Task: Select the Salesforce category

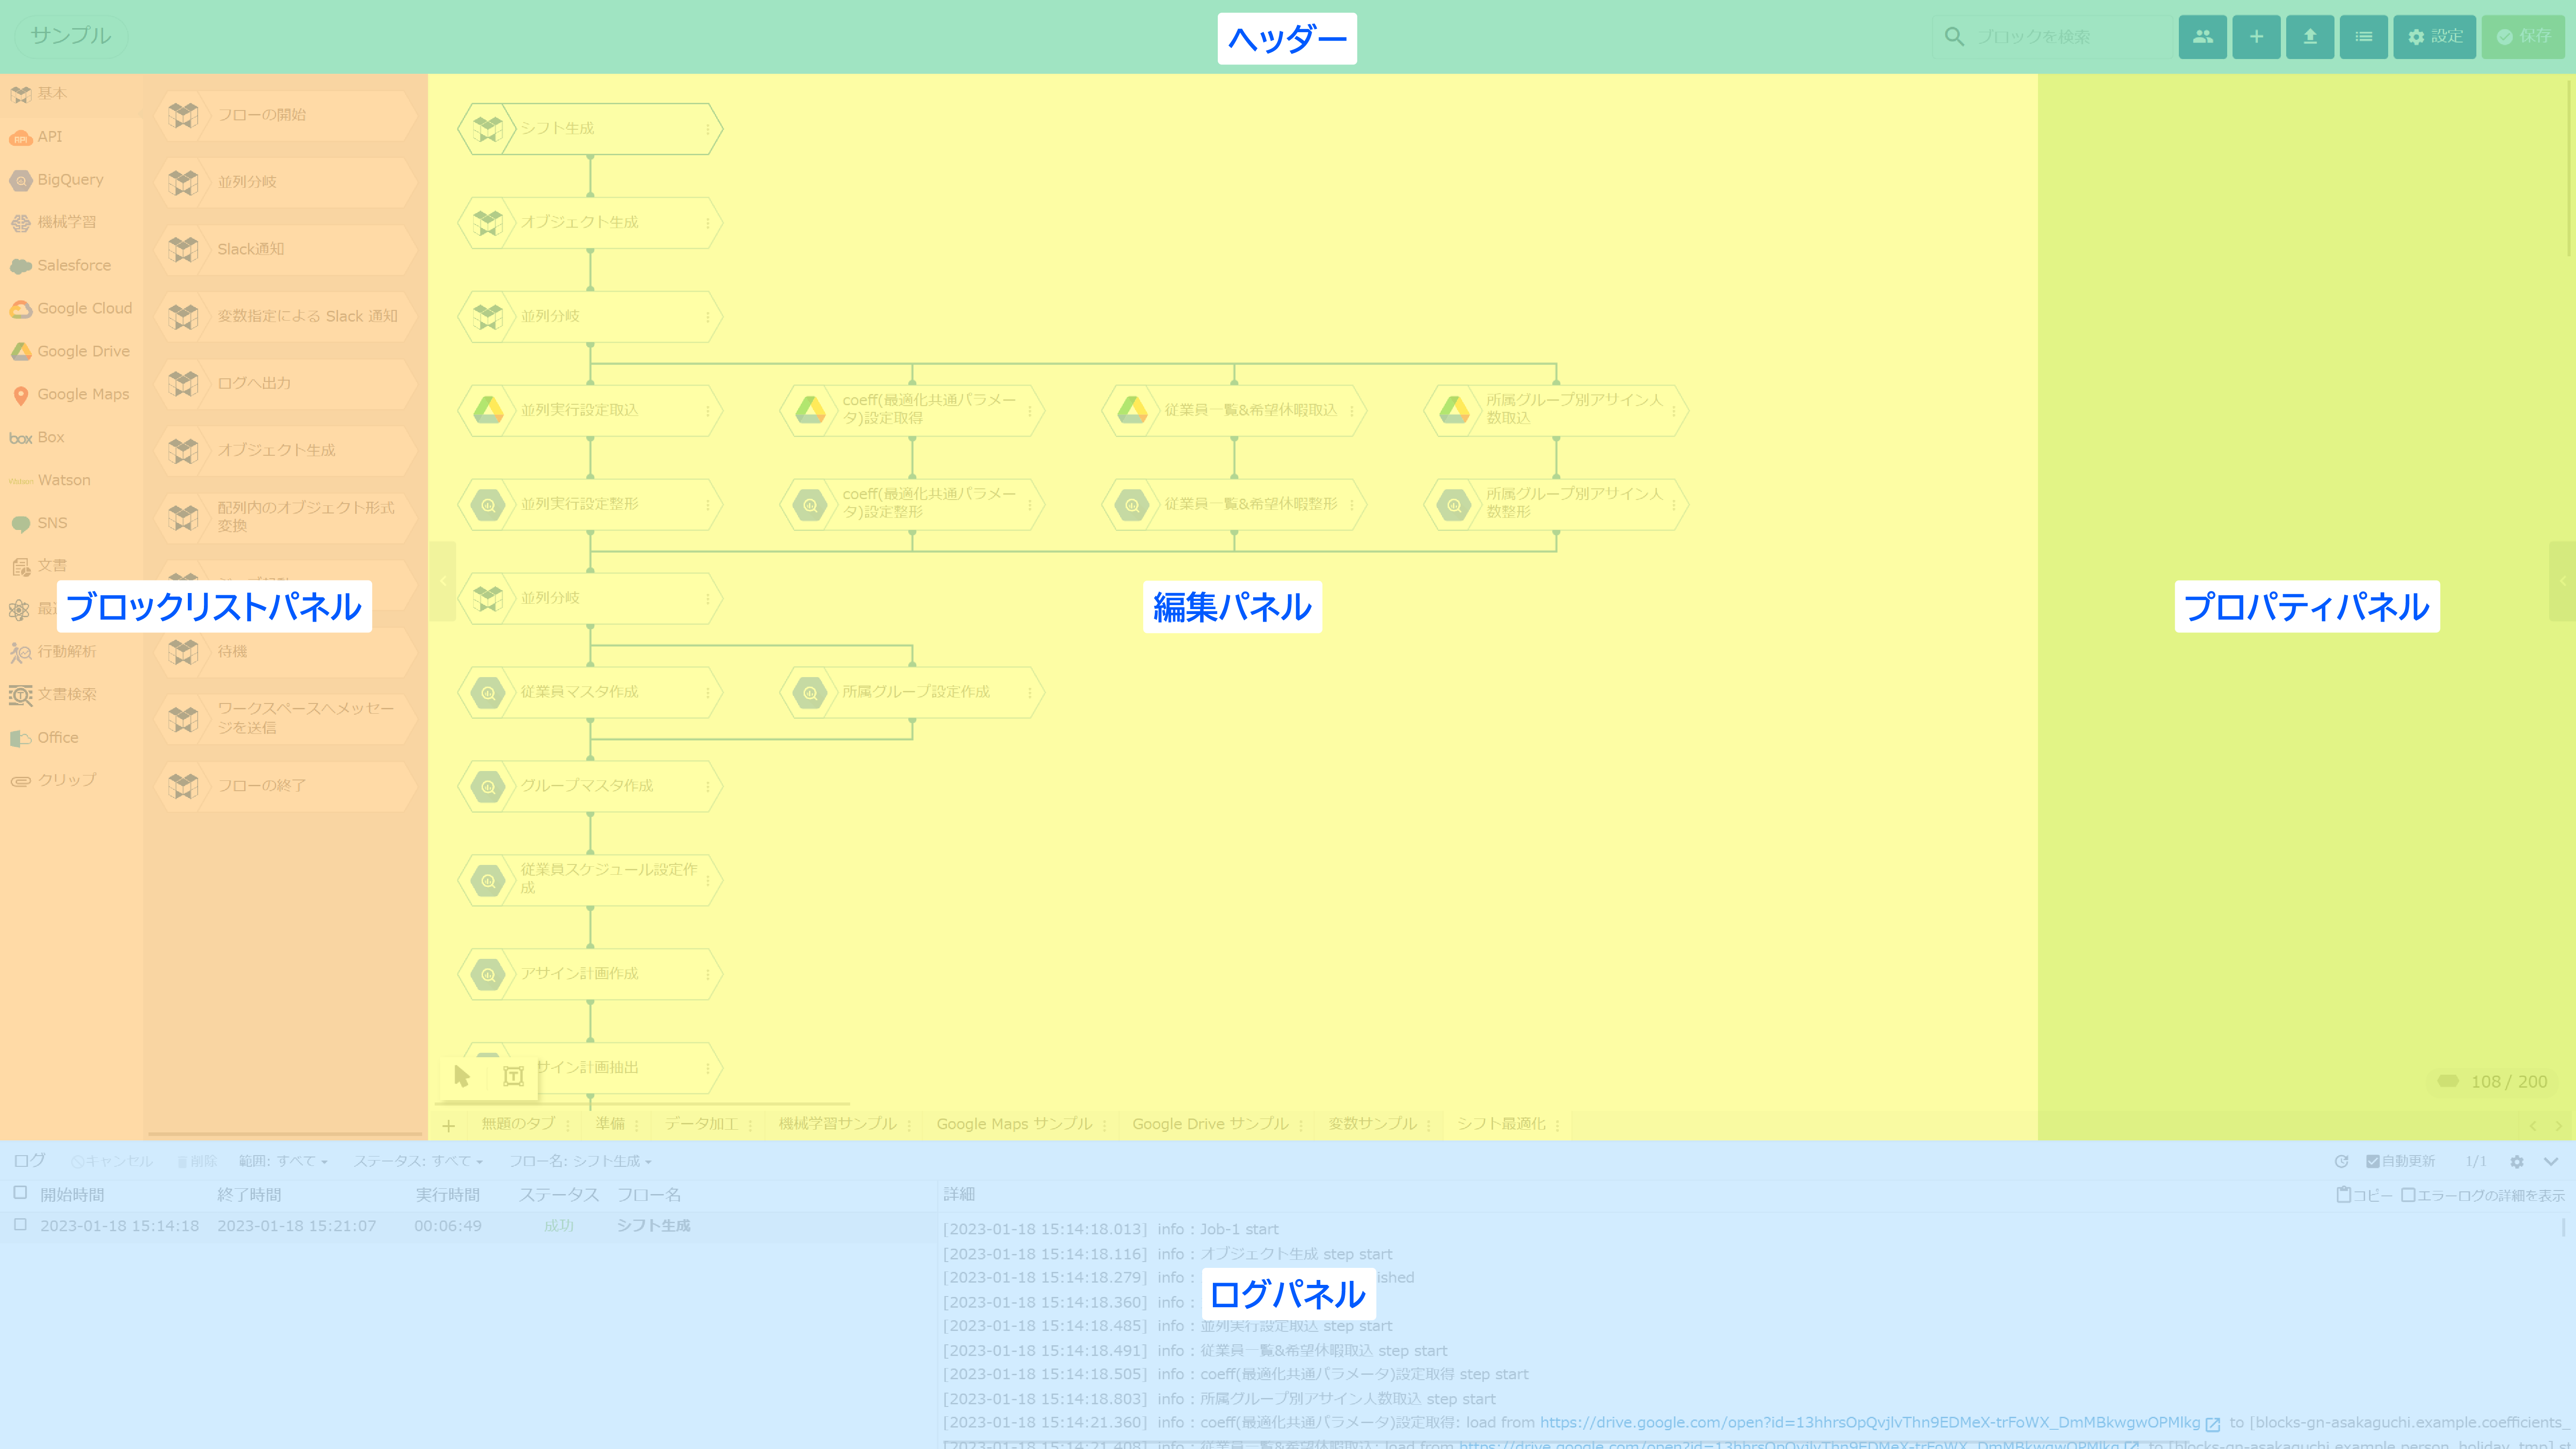Action: 71,265
